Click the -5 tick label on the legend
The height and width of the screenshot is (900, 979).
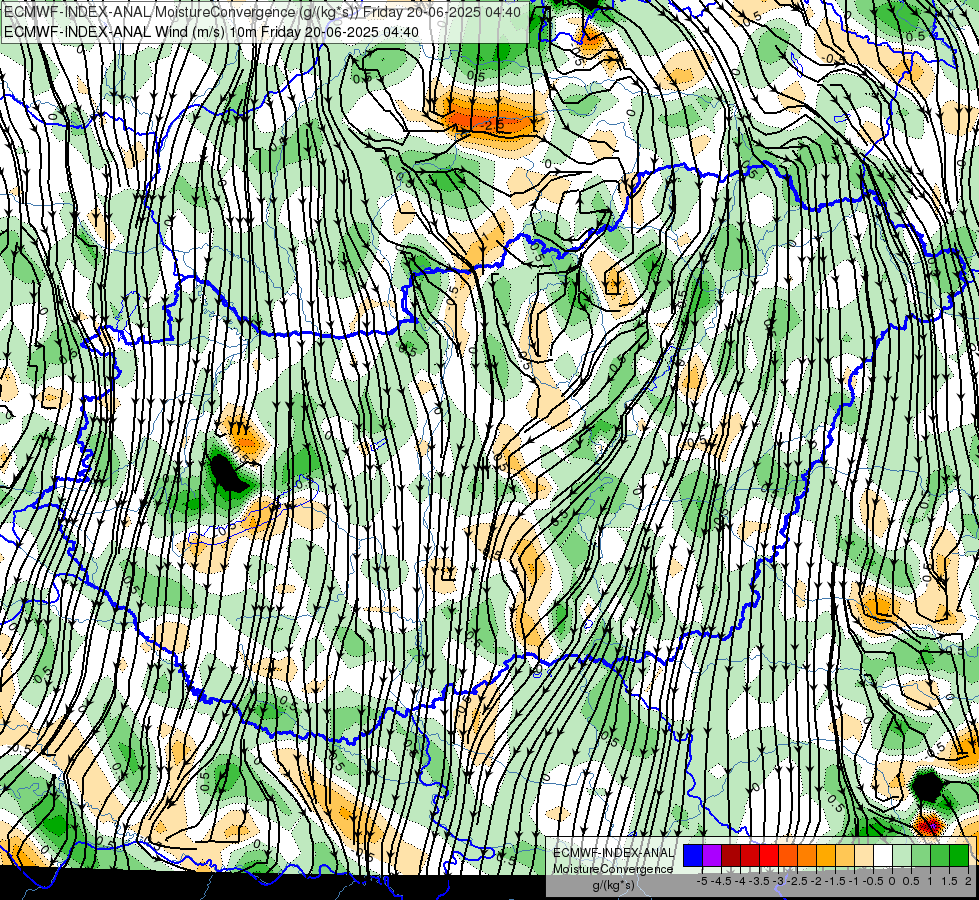pyautogui.click(x=702, y=881)
